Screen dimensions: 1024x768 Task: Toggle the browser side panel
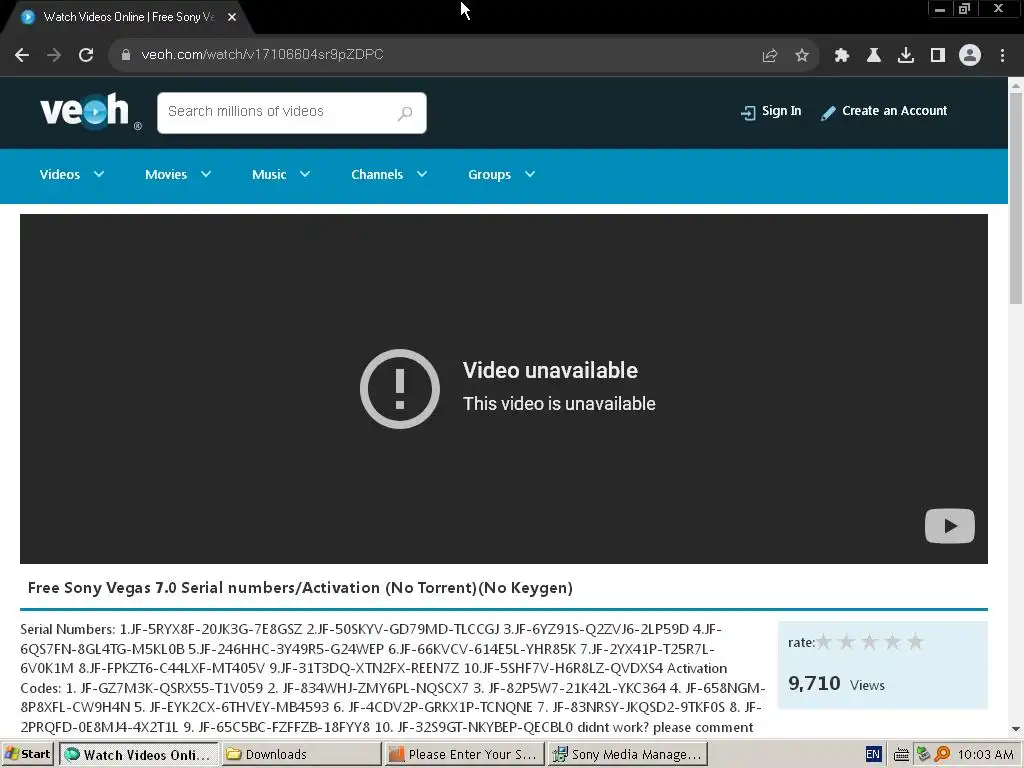point(938,56)
